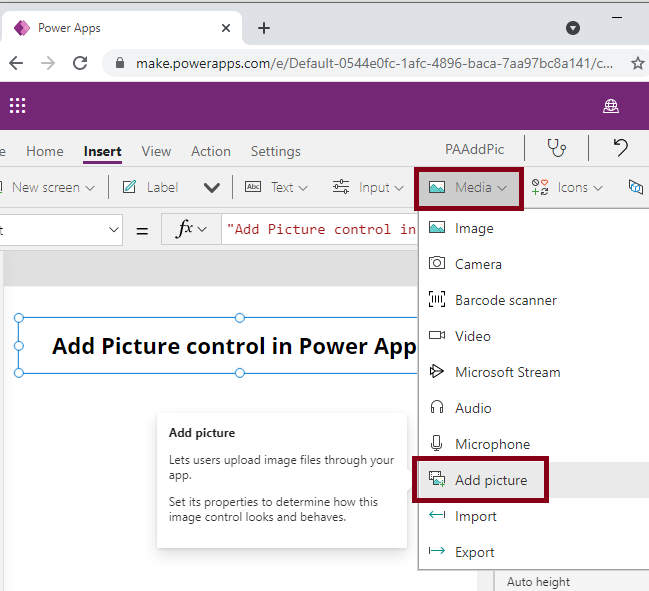
Task: Open the Action tab
Action: coord(211,151)
